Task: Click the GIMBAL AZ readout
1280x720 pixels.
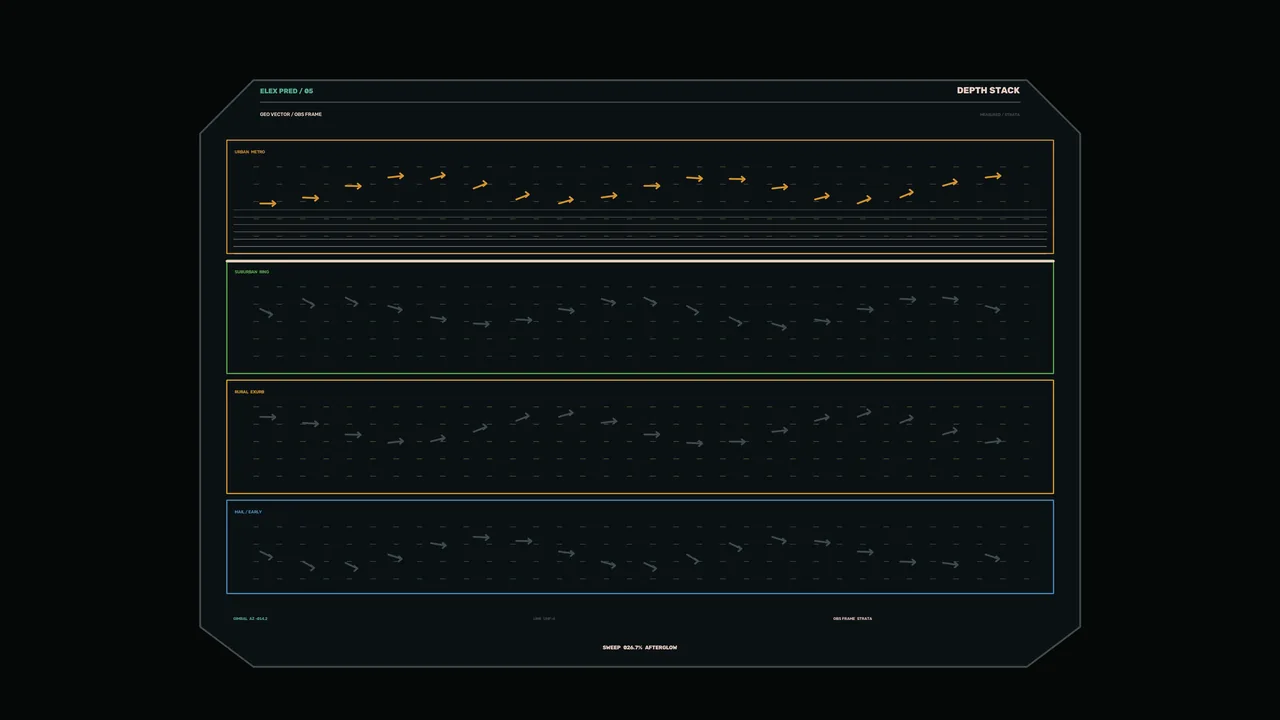Action: coord(250,619)
